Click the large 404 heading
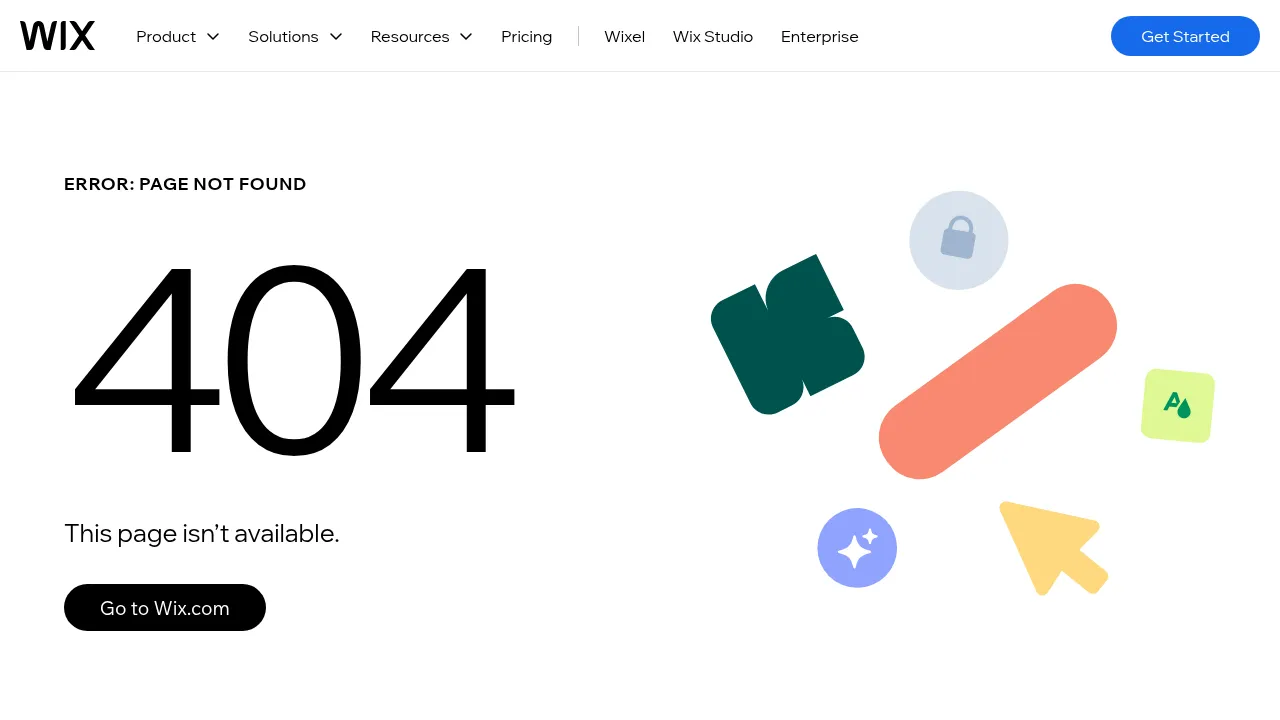Viewport: 1280px width, 720px height. [x=293, y=360]
